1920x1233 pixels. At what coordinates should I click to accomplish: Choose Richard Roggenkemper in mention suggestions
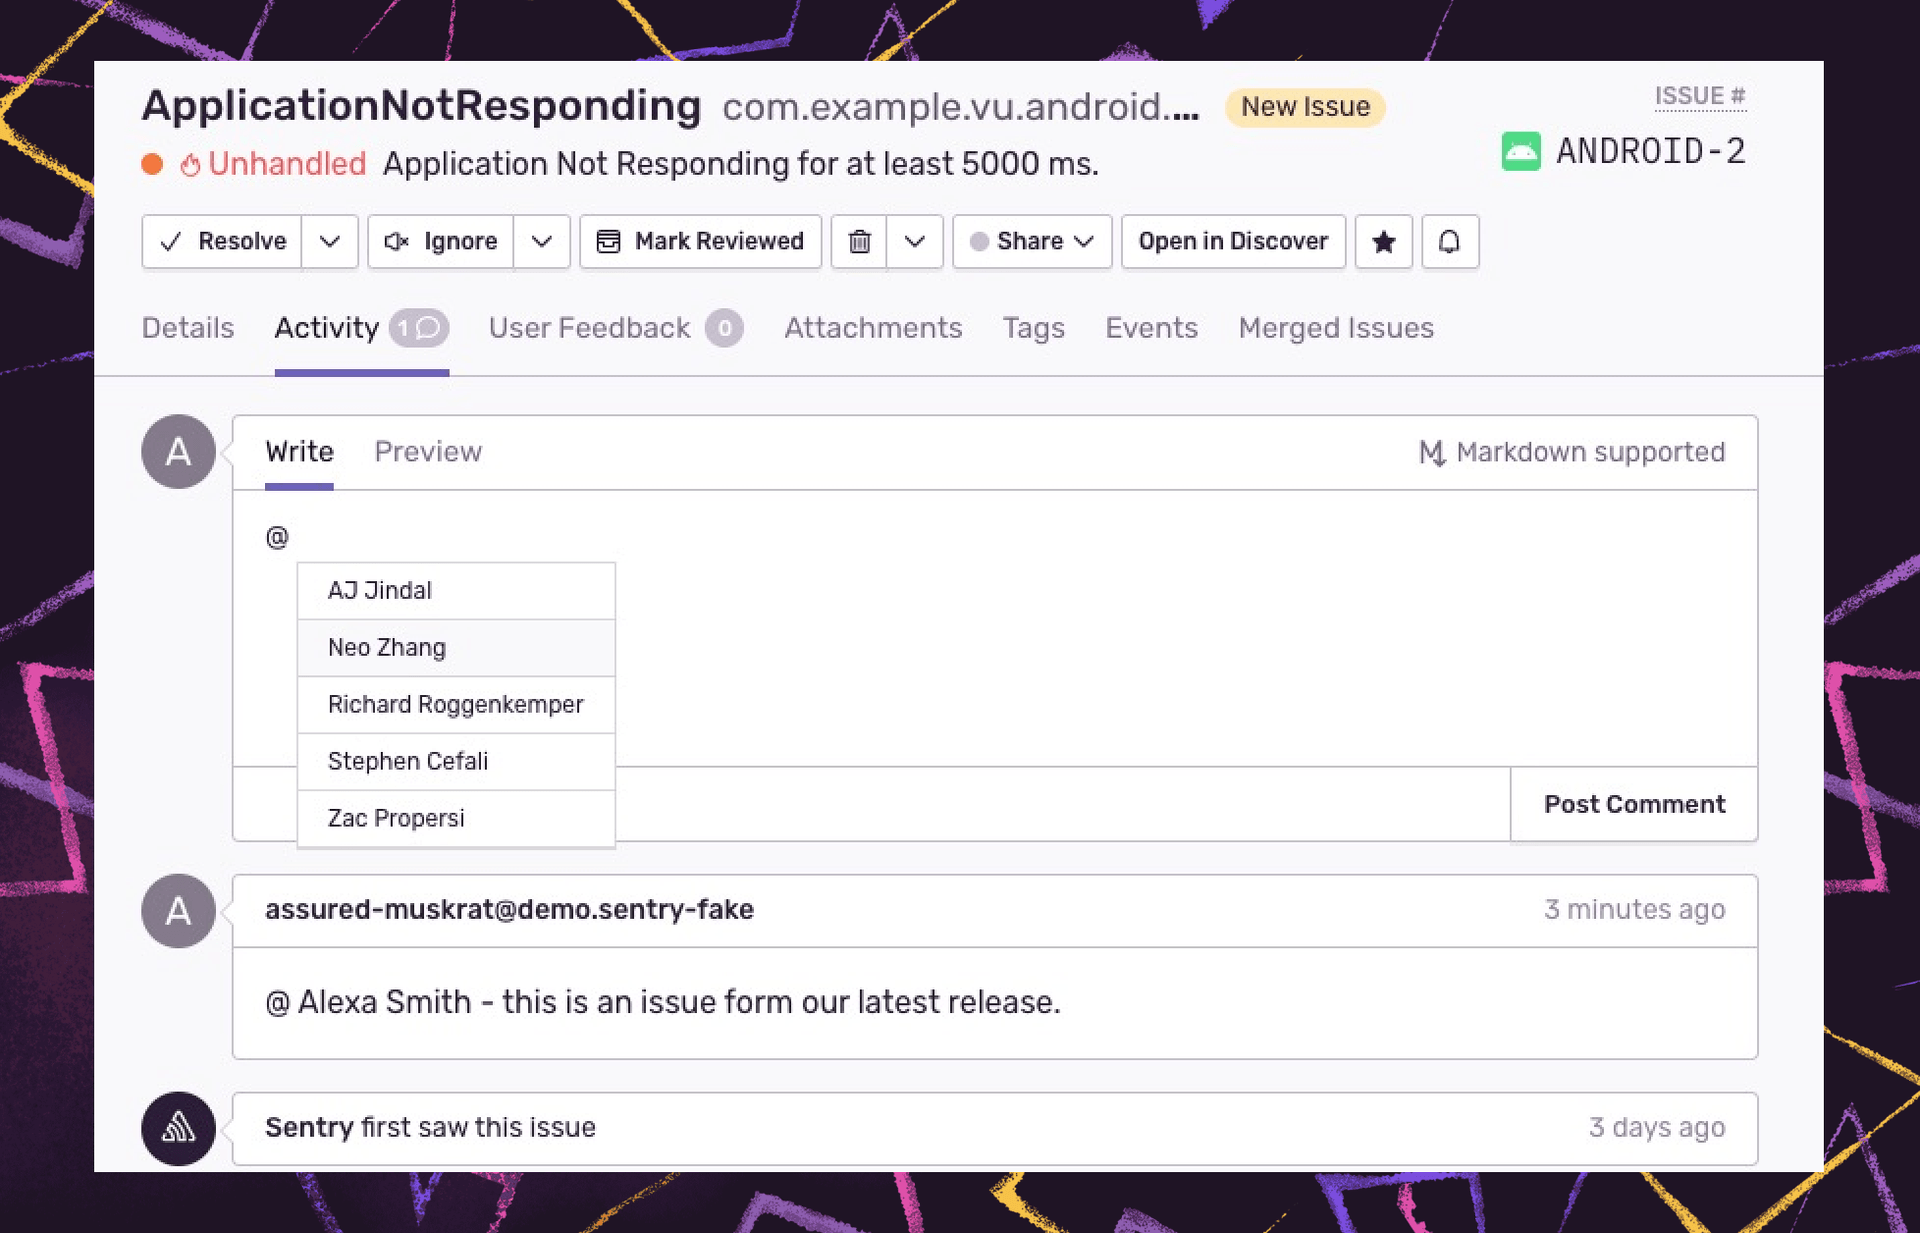point(456,704)
